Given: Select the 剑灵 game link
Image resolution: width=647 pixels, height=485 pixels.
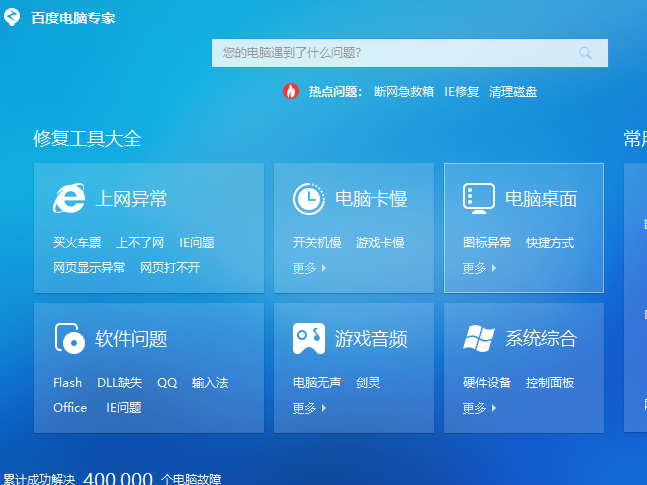Looking at the screenshot, I should point(368,383).
